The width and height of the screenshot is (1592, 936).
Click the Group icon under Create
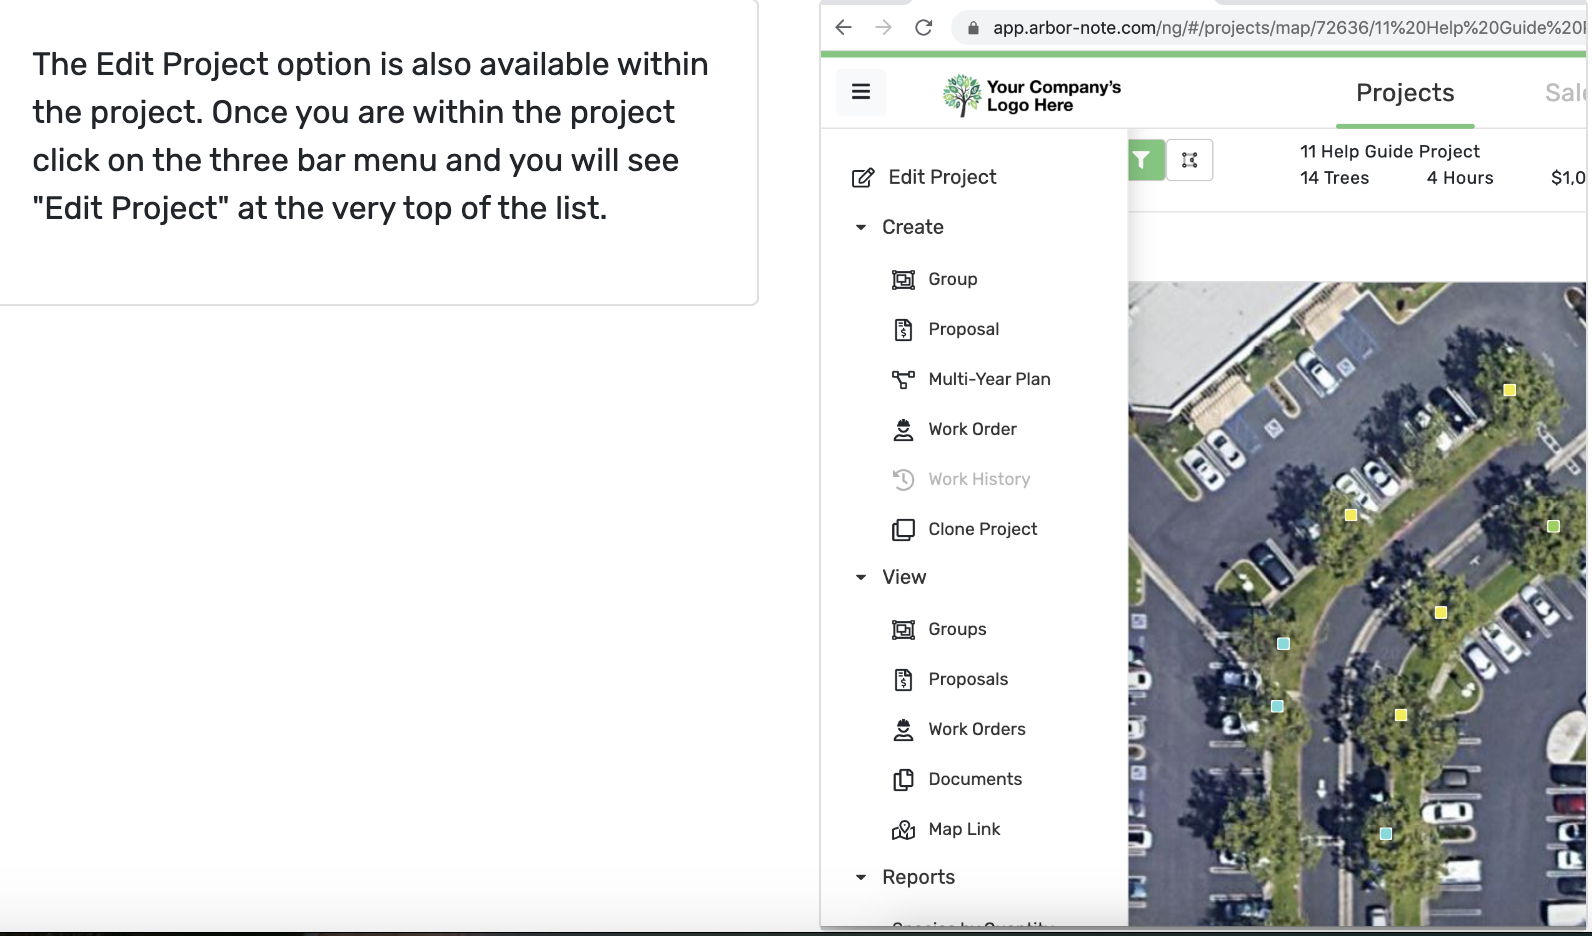tap(903, 280)
